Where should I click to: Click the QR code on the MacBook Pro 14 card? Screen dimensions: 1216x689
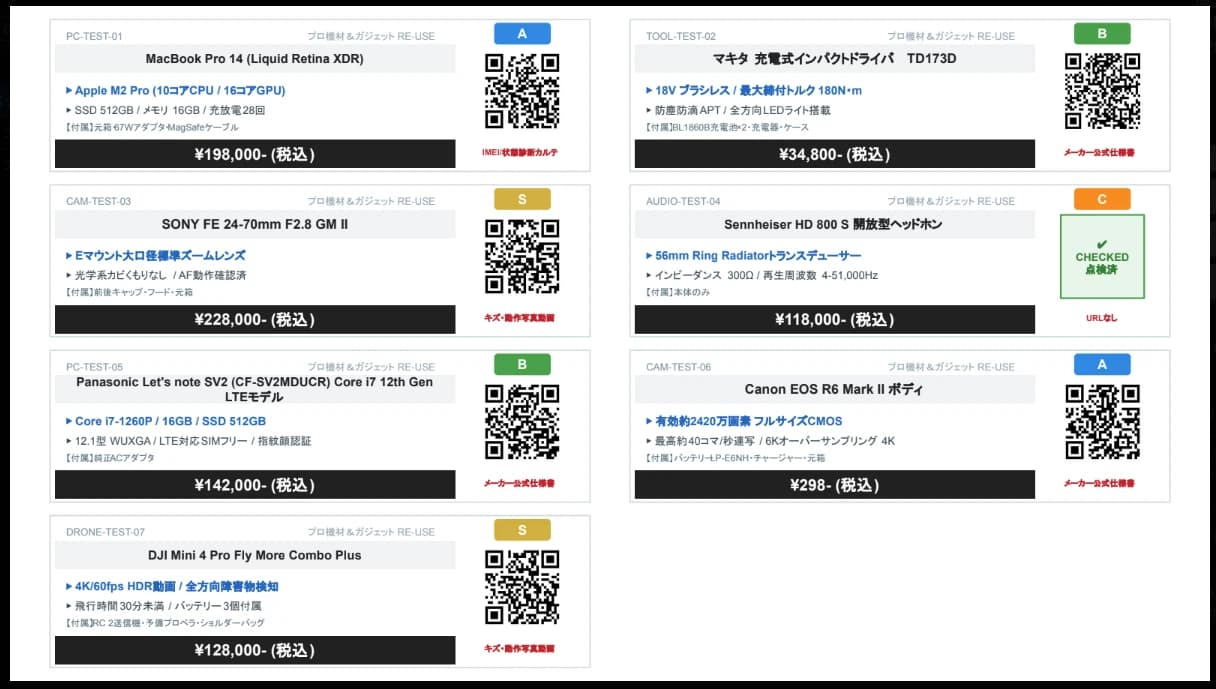(x=522, y=91)
